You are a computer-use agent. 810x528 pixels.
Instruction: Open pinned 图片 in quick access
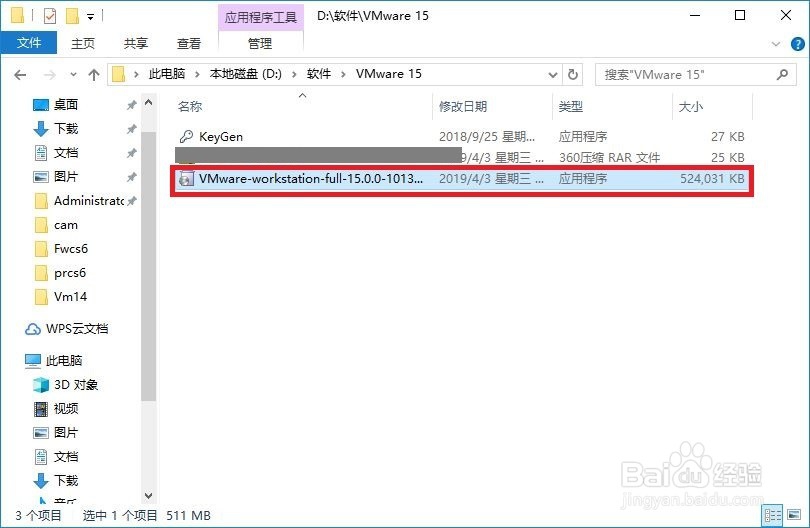pos(66,177)
